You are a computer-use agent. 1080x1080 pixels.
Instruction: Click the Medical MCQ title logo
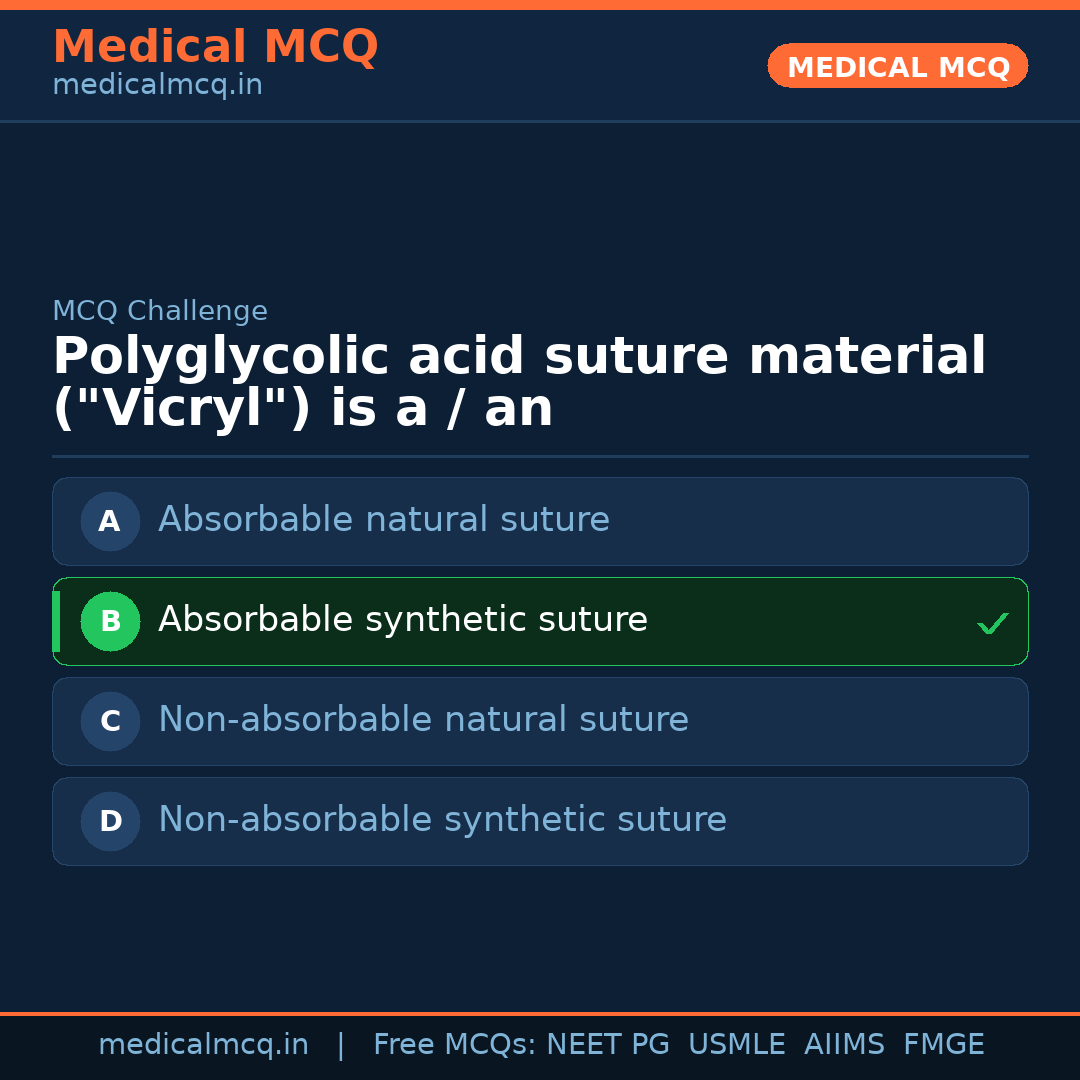215,47
